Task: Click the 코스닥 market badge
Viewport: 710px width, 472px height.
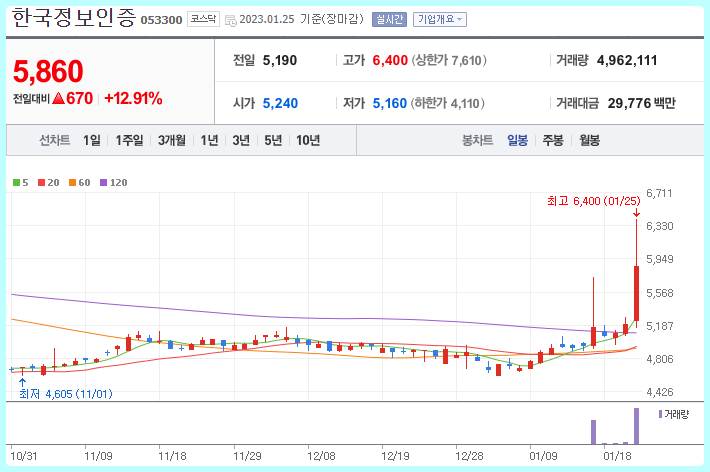Action: pos(203,19)
